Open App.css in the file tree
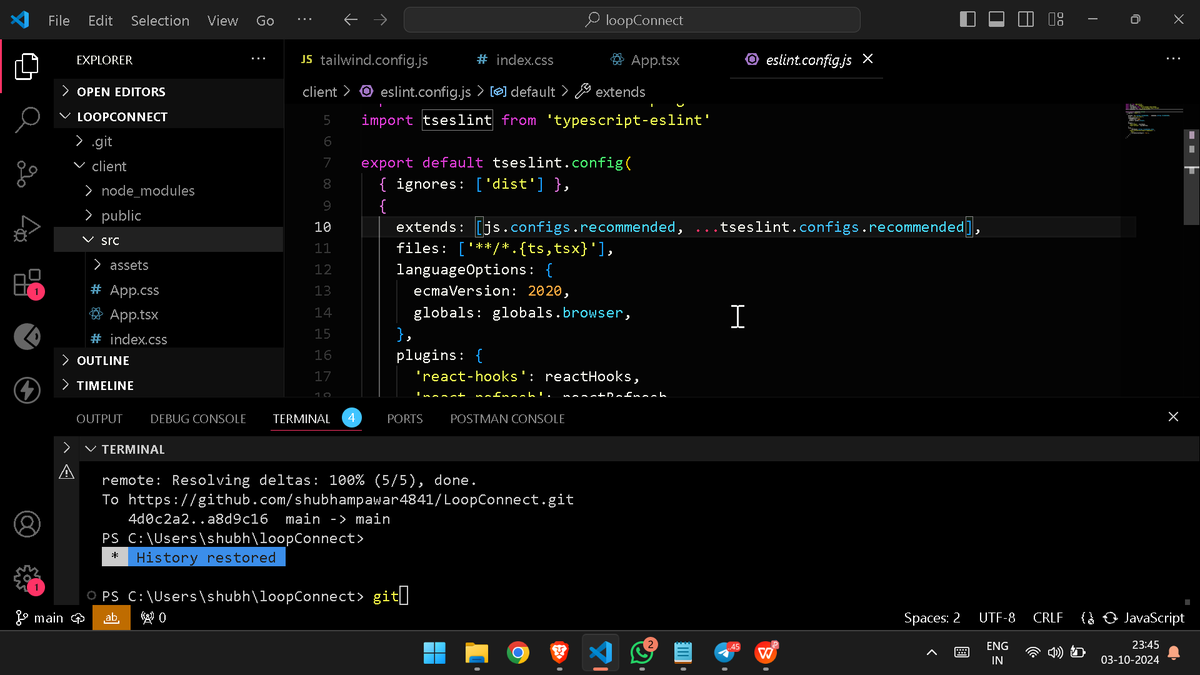1200x675 pixels. point(169,290)
